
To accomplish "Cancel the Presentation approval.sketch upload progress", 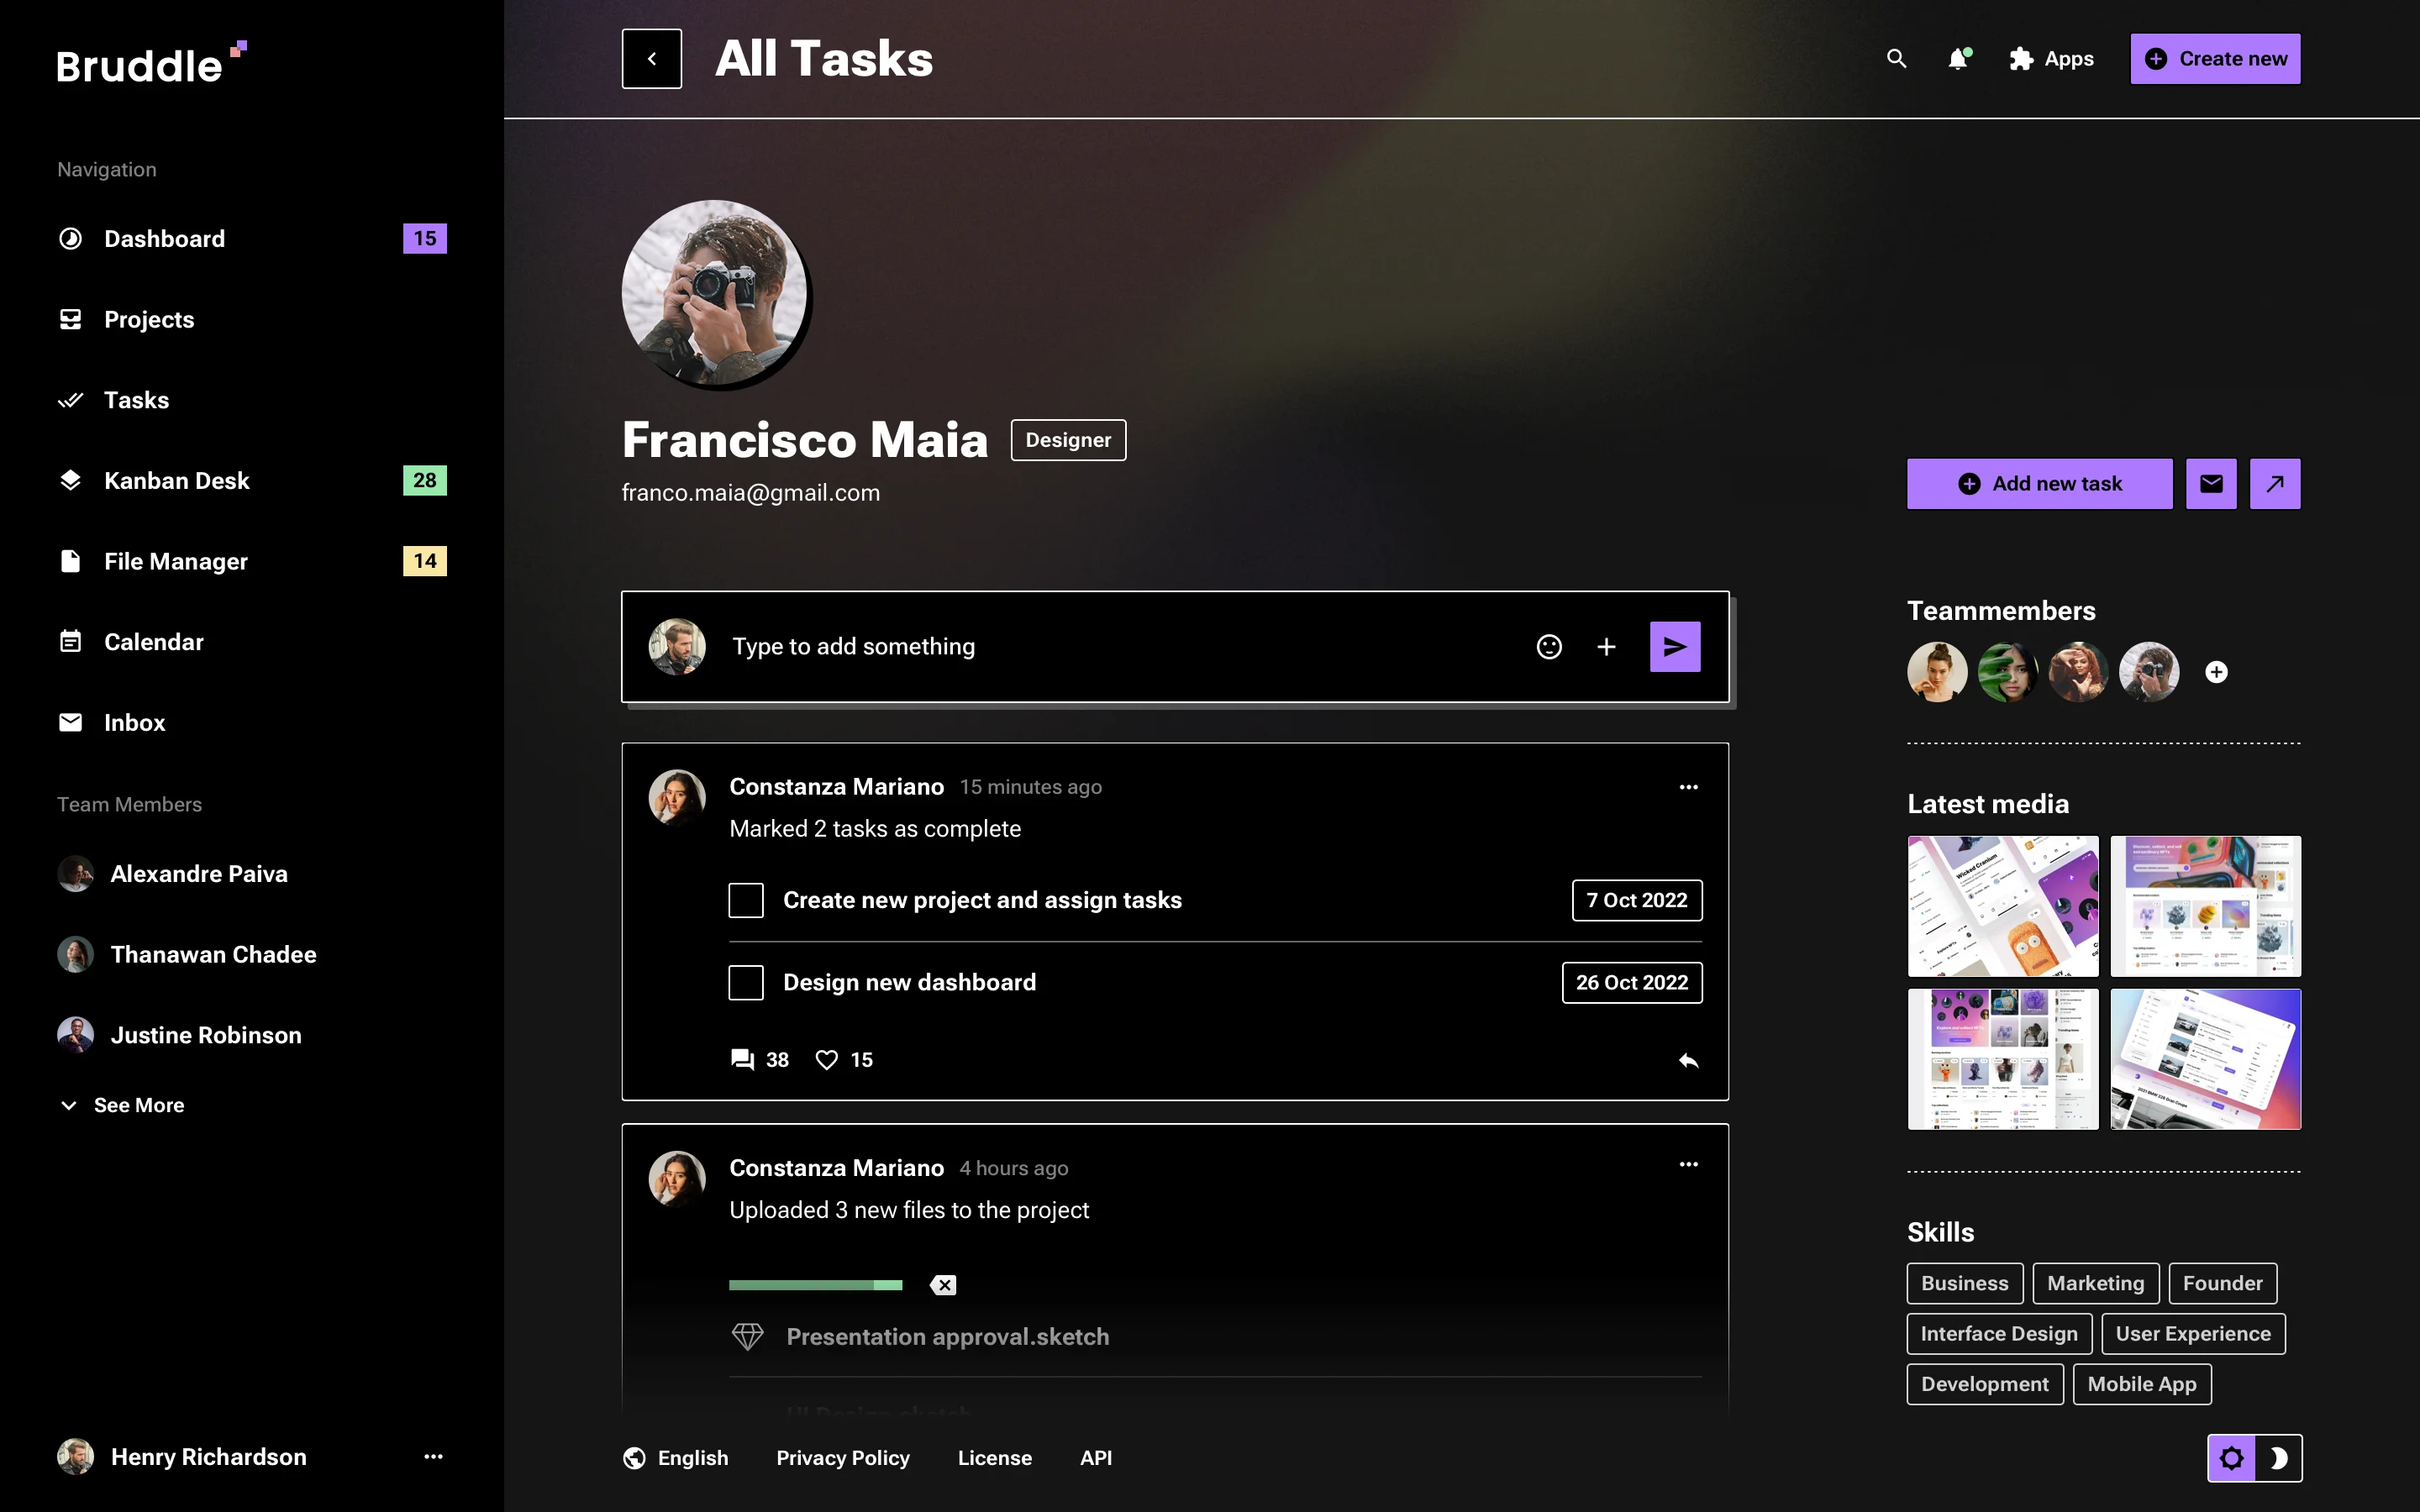I will tap(943, 1284).
